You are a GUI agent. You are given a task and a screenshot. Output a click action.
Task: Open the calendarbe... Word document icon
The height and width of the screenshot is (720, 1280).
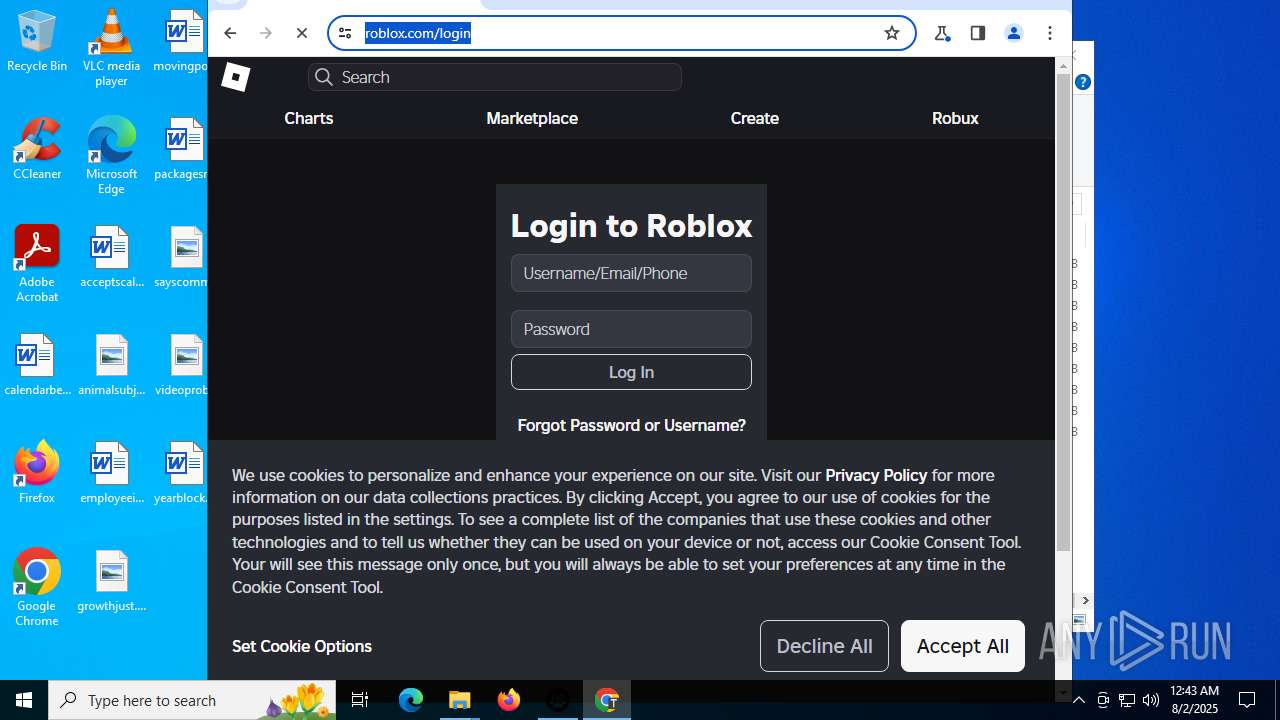(x=37, y=365)
